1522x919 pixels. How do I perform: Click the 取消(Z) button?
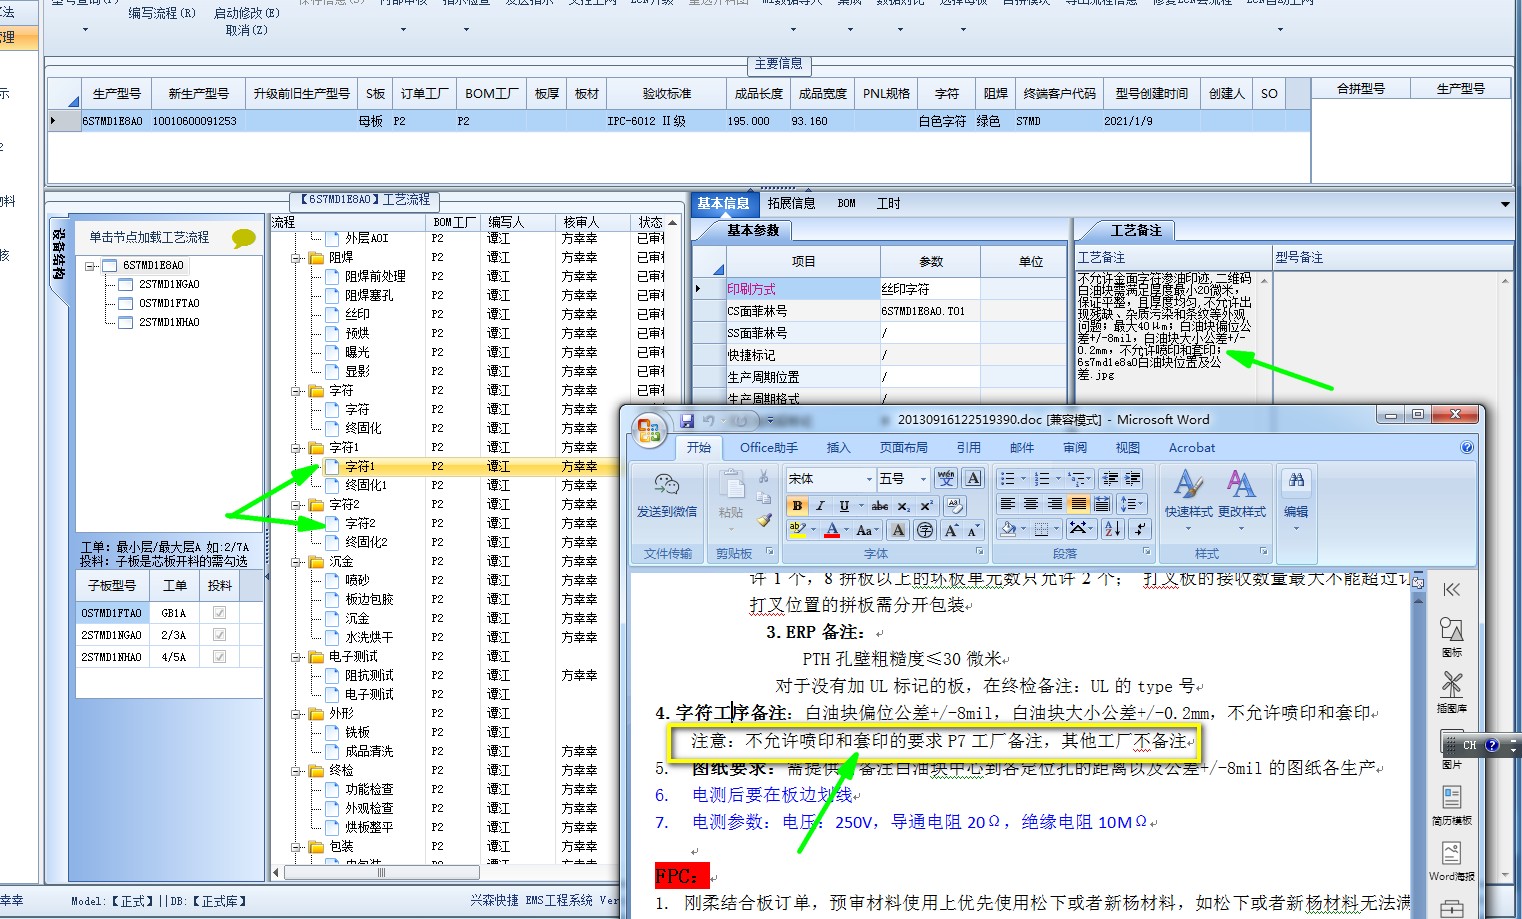(x=247, y=30)
